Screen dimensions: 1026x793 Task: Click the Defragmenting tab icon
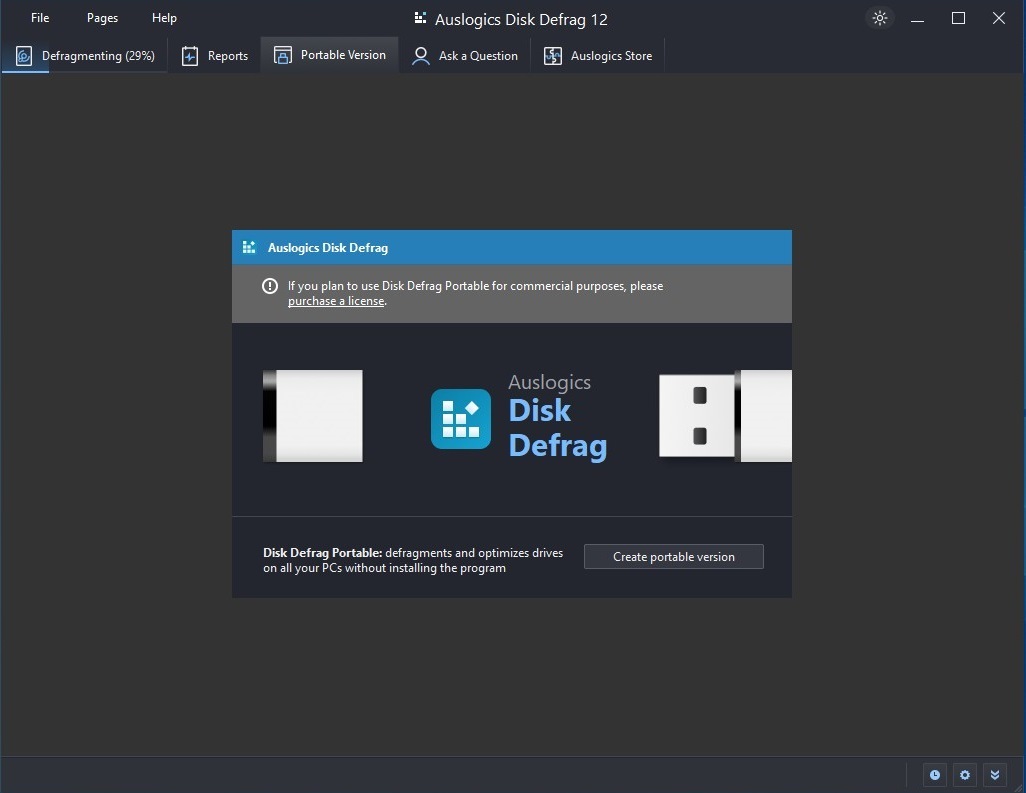[24, 56]
